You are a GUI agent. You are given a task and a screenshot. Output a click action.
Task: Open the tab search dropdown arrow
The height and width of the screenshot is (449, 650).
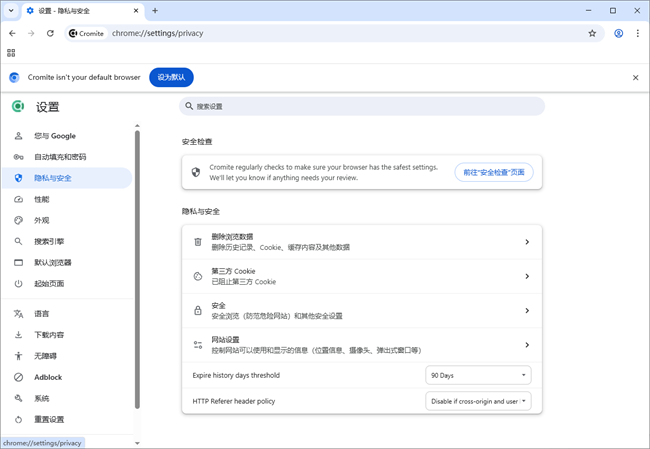pos(11,11)
